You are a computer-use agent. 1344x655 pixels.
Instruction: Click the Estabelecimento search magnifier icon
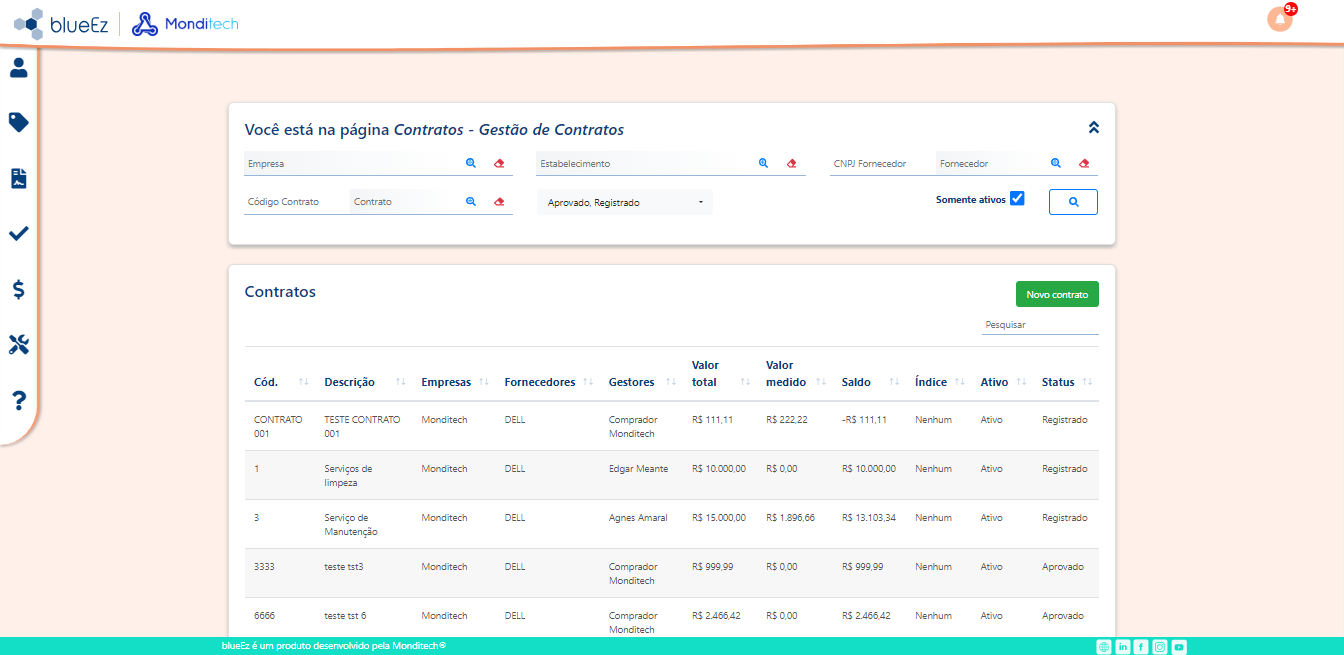763,163
